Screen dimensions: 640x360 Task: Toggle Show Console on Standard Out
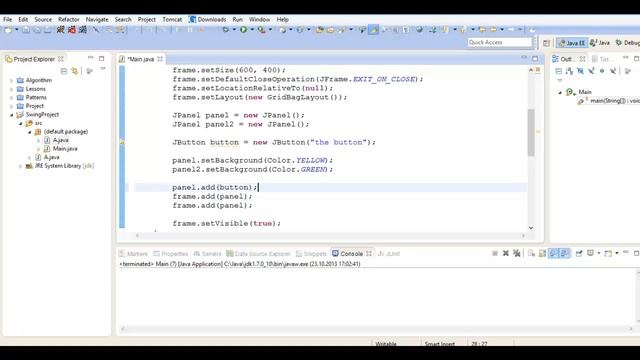pyautogui.click(x=553, y=253)
